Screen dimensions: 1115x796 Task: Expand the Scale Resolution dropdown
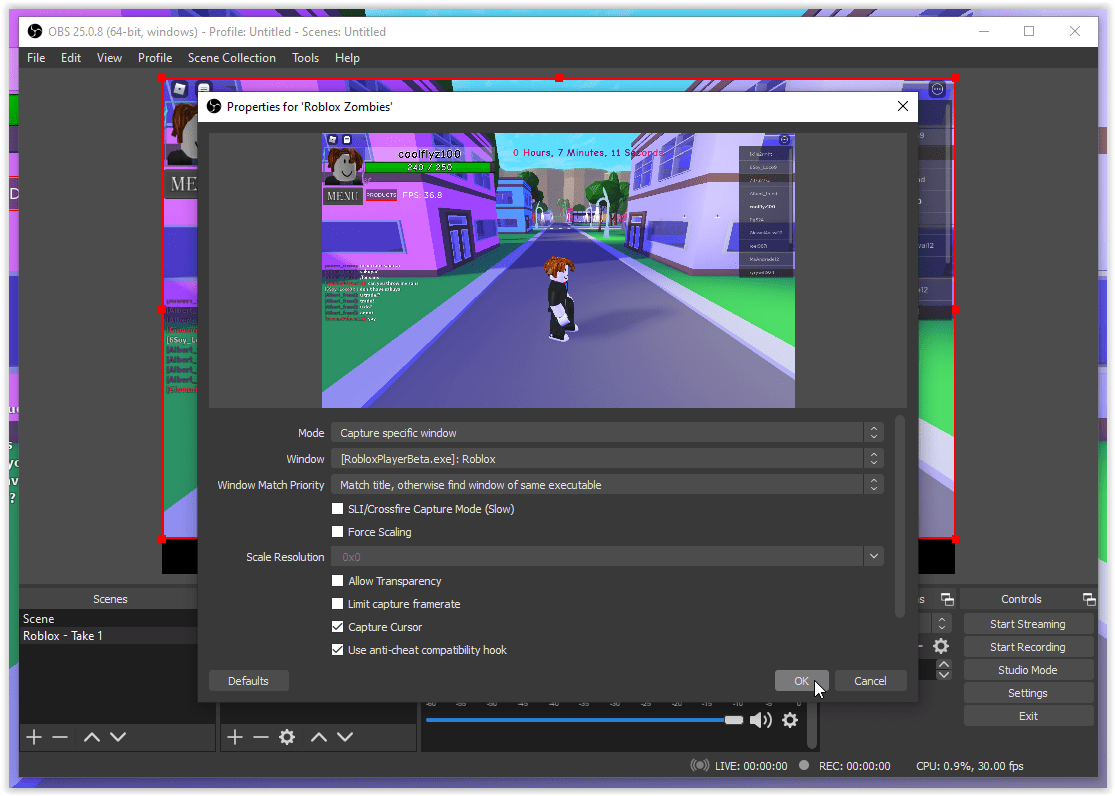point(874,556)
